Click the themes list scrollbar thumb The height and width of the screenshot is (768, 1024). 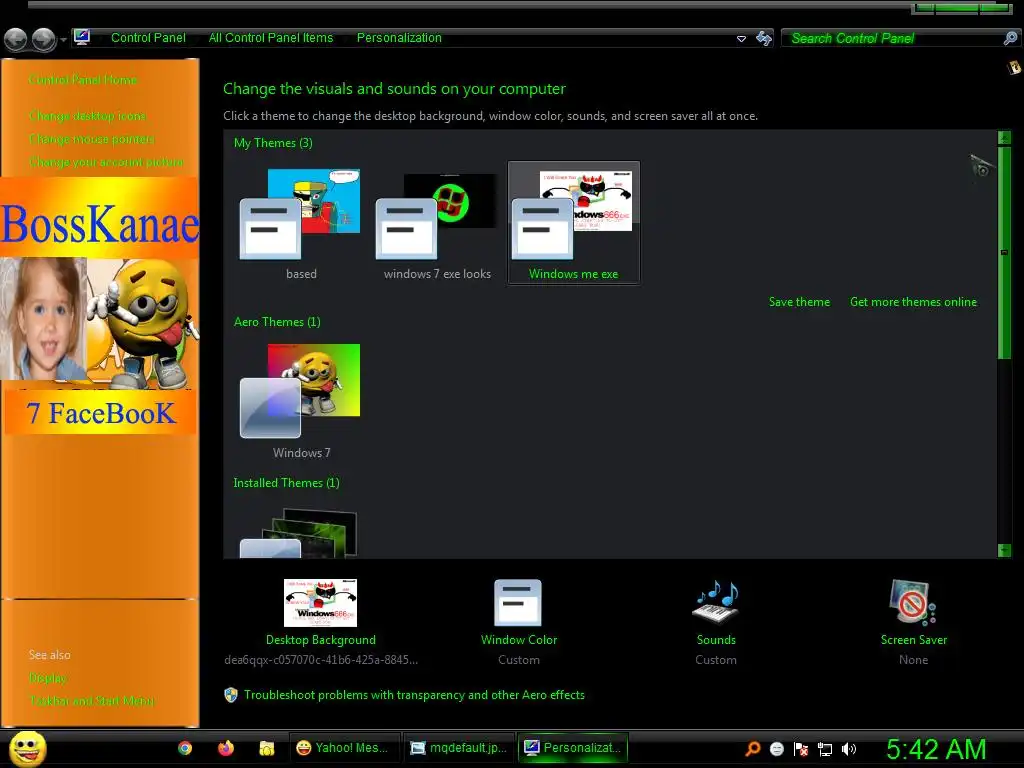(1004, 252)
